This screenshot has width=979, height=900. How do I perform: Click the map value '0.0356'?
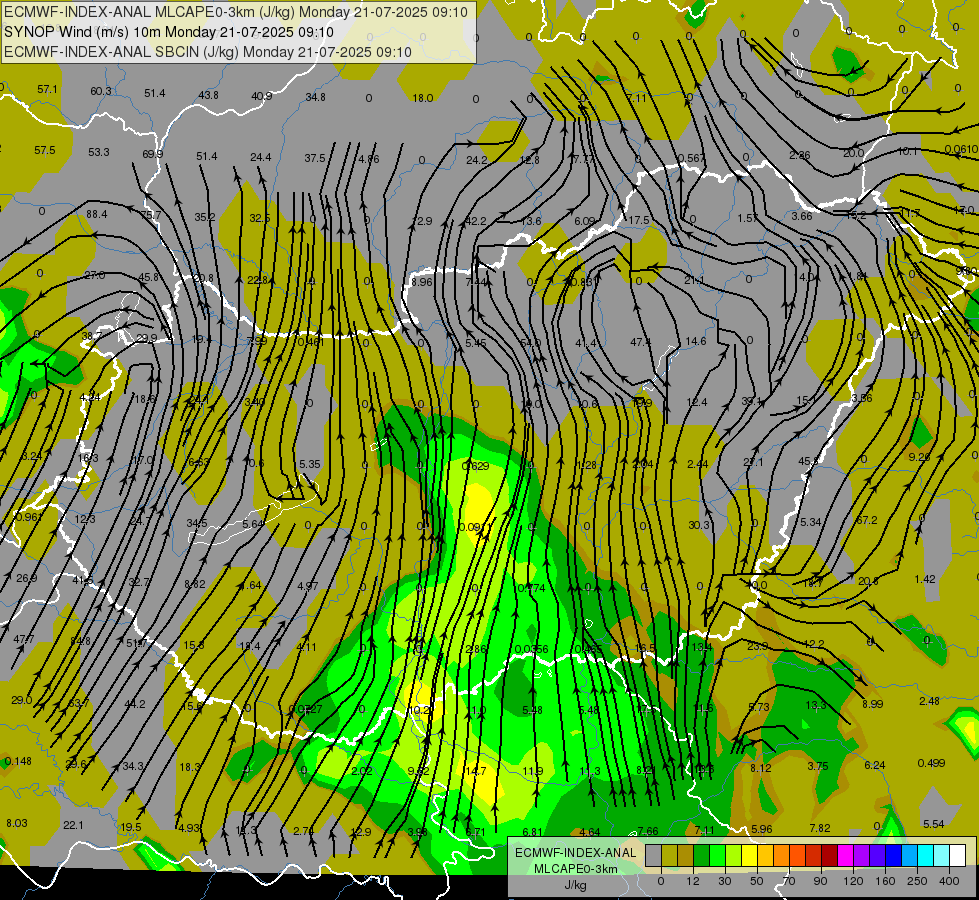tap(531, 649)
